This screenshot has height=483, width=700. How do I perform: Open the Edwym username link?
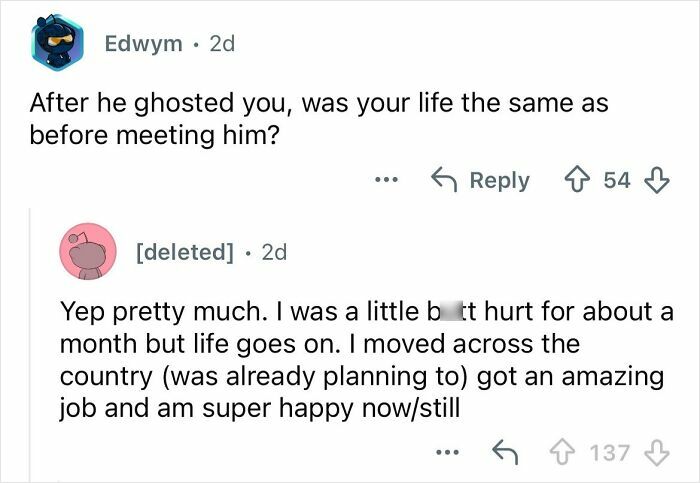(143, 44)
